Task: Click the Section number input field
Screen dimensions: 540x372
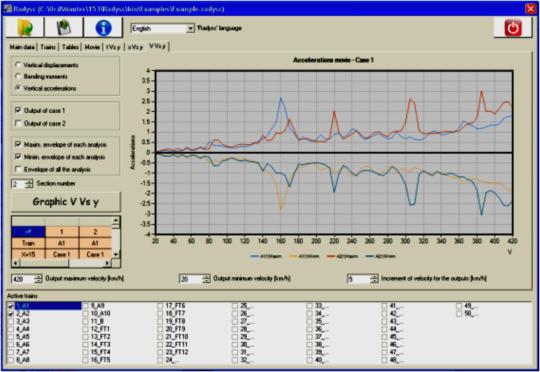Action: (x=19, y=184)
